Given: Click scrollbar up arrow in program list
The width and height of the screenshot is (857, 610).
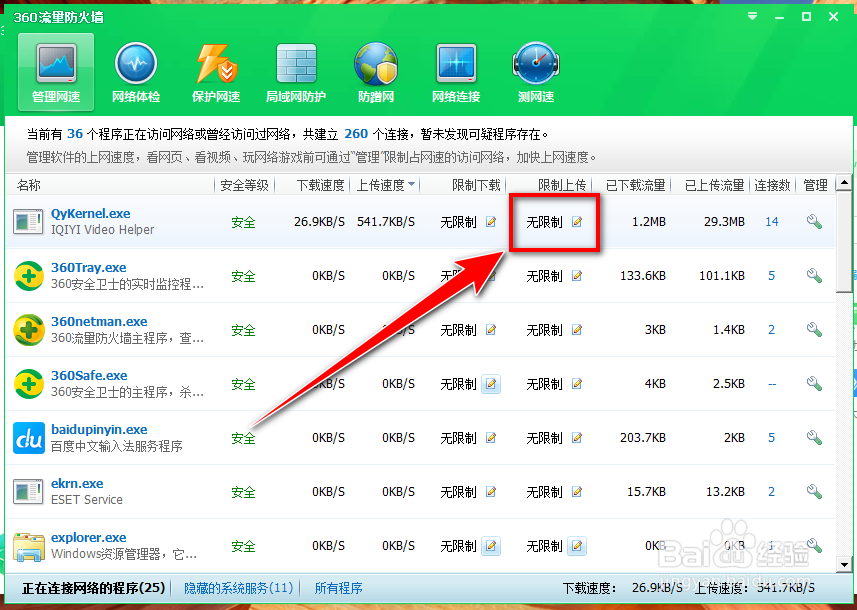Looking at the screenshot, I should pyautogui.click(x=844, y=183).
